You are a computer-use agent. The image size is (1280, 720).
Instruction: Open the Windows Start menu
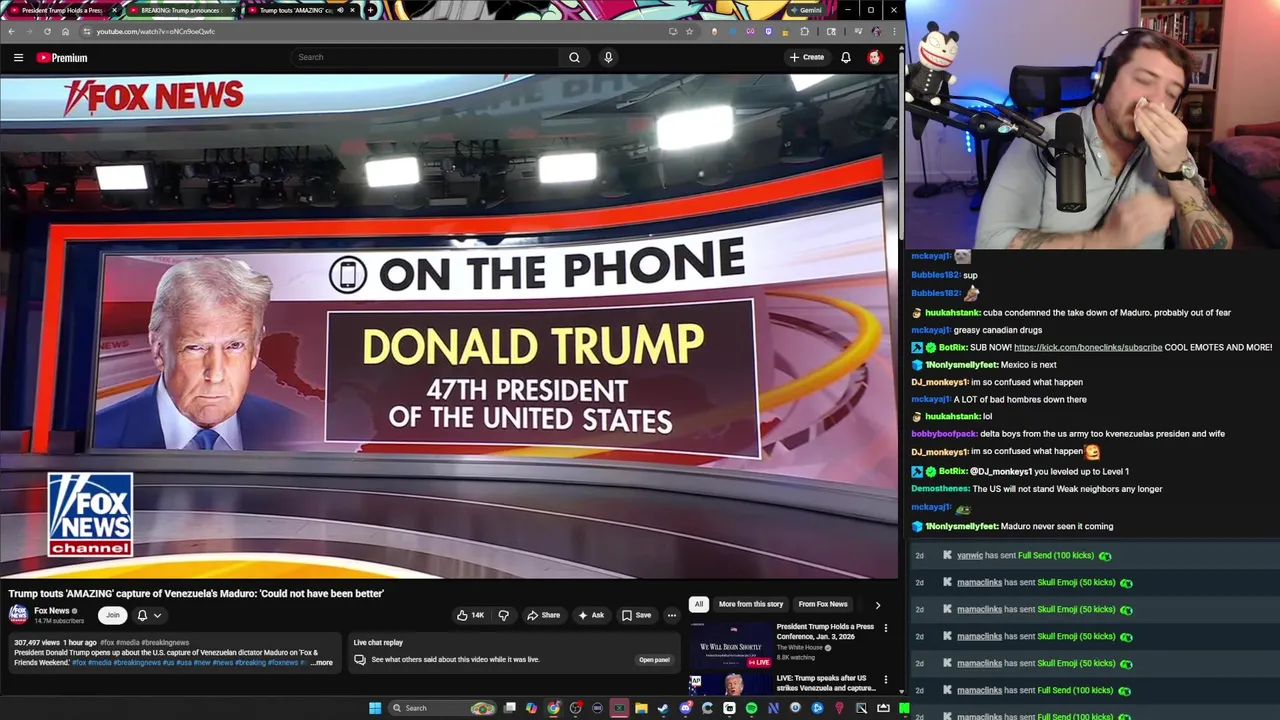(x=375, y=708)
